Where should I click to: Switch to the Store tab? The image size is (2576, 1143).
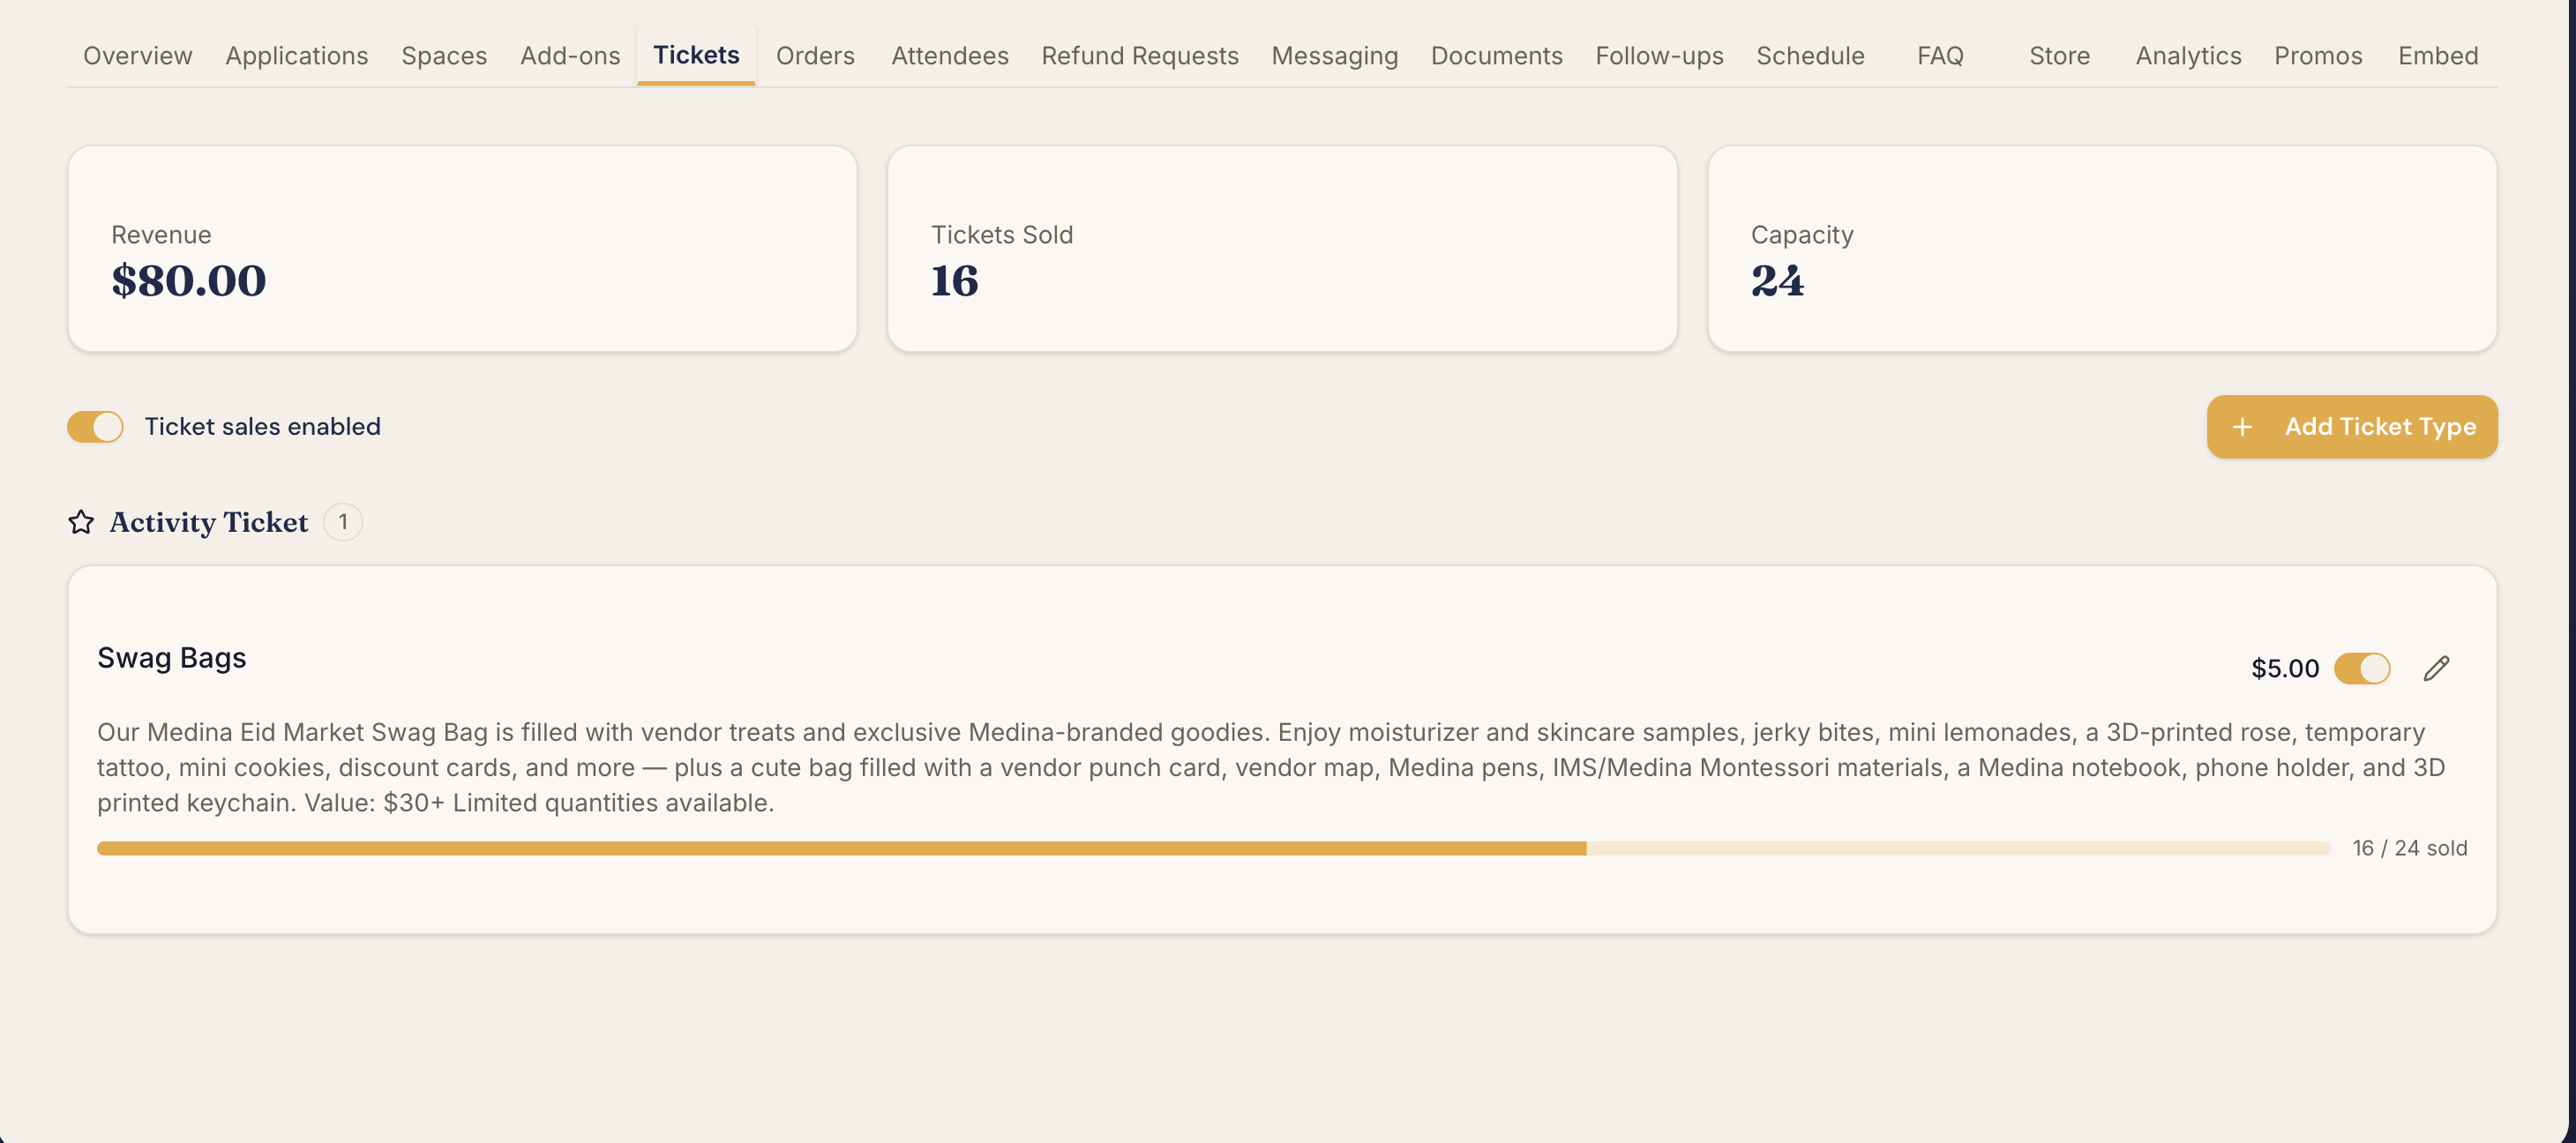tap(2059, 56)
